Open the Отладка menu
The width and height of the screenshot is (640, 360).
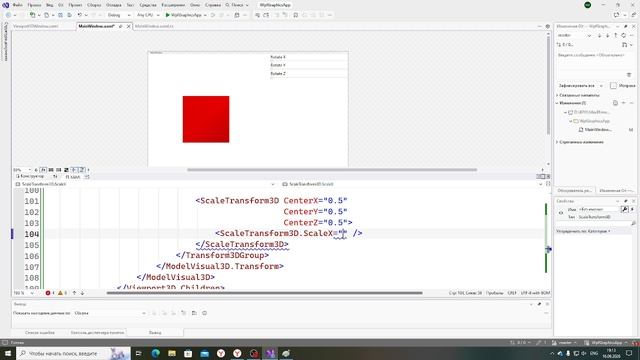[x=113, y=5]
